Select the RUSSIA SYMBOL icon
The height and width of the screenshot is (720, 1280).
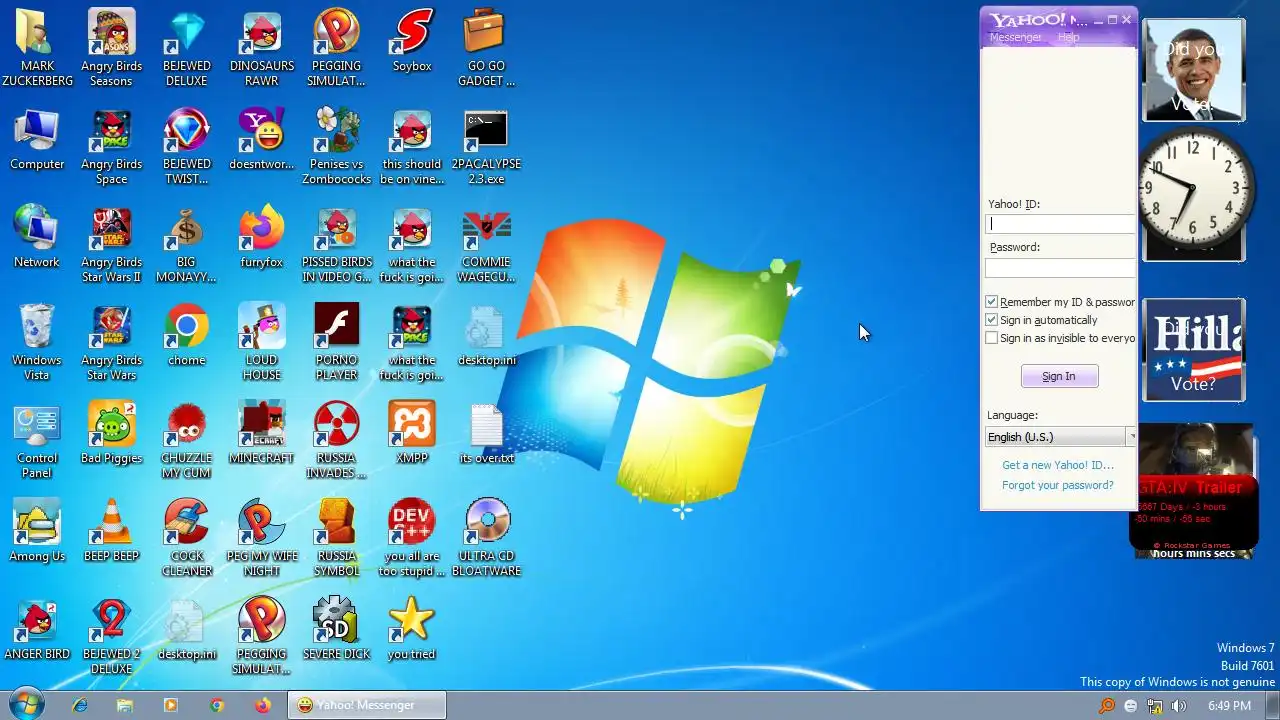pos(337,538)
